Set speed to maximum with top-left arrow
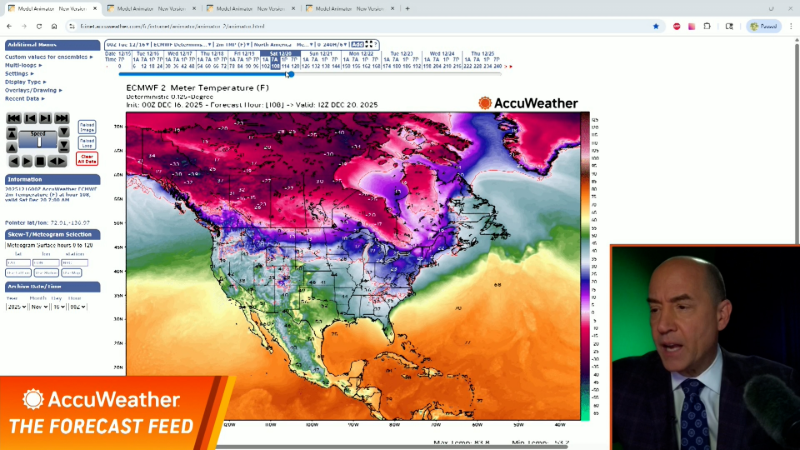The height and width of the screenshot is (450, 800). (12, 133)
